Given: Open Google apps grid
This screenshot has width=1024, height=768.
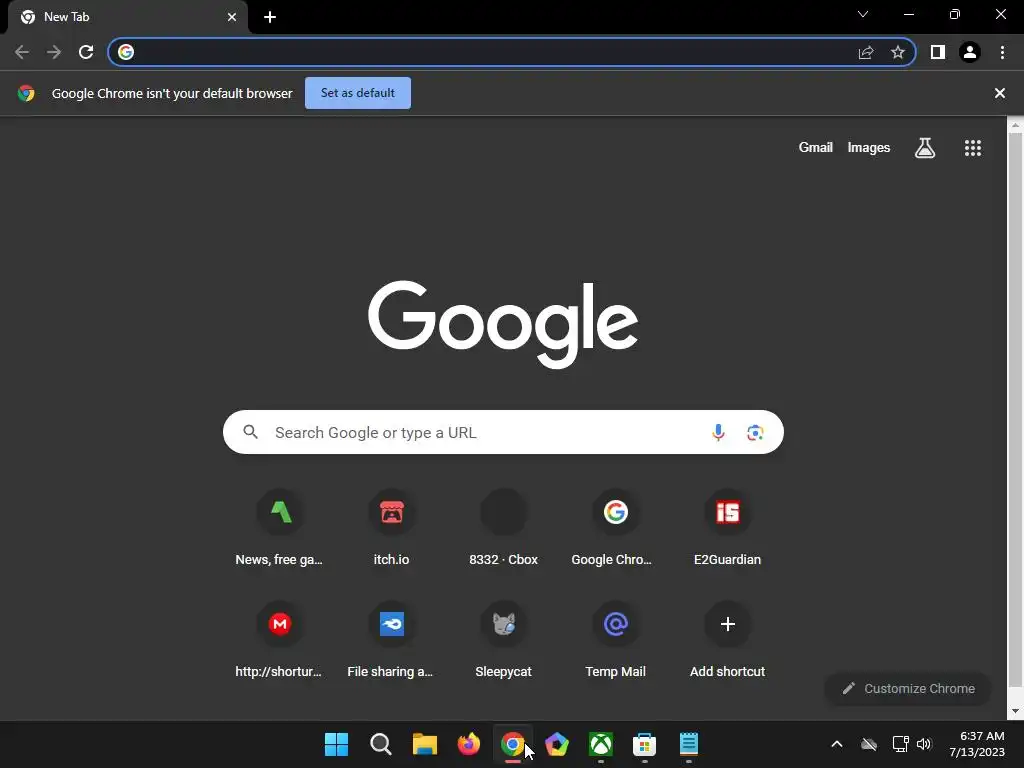Looking at the screenshot, I should point(972,148).
